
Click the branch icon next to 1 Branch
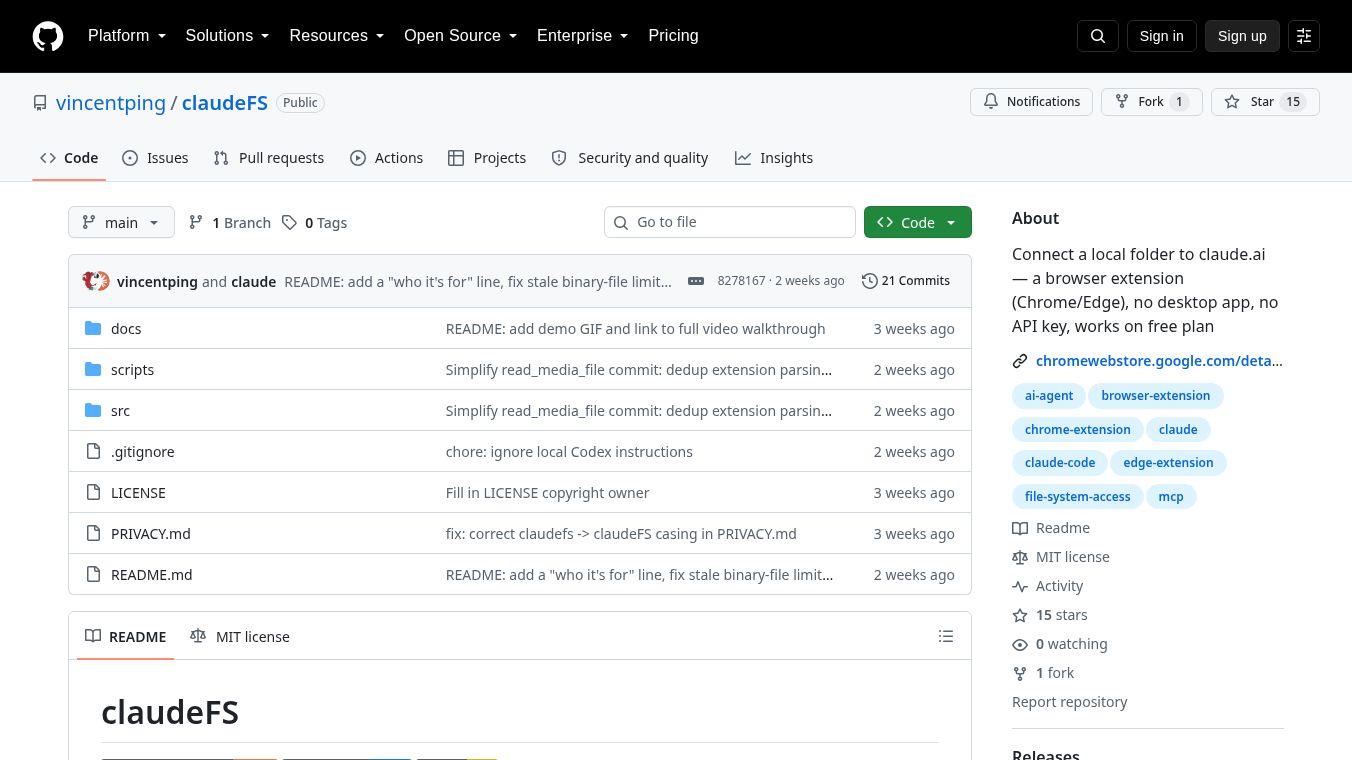point(196,222)
